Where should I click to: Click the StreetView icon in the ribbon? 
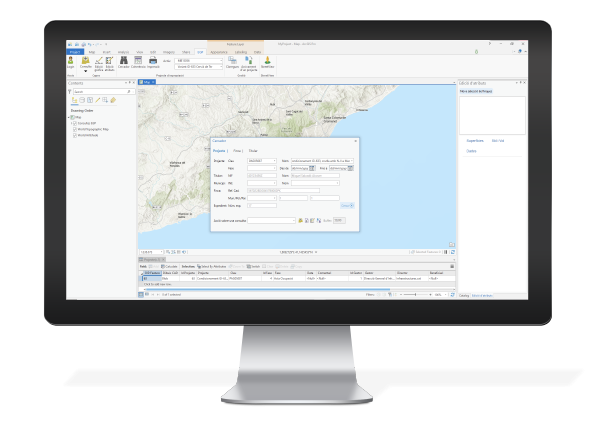(x=268, y=61)
